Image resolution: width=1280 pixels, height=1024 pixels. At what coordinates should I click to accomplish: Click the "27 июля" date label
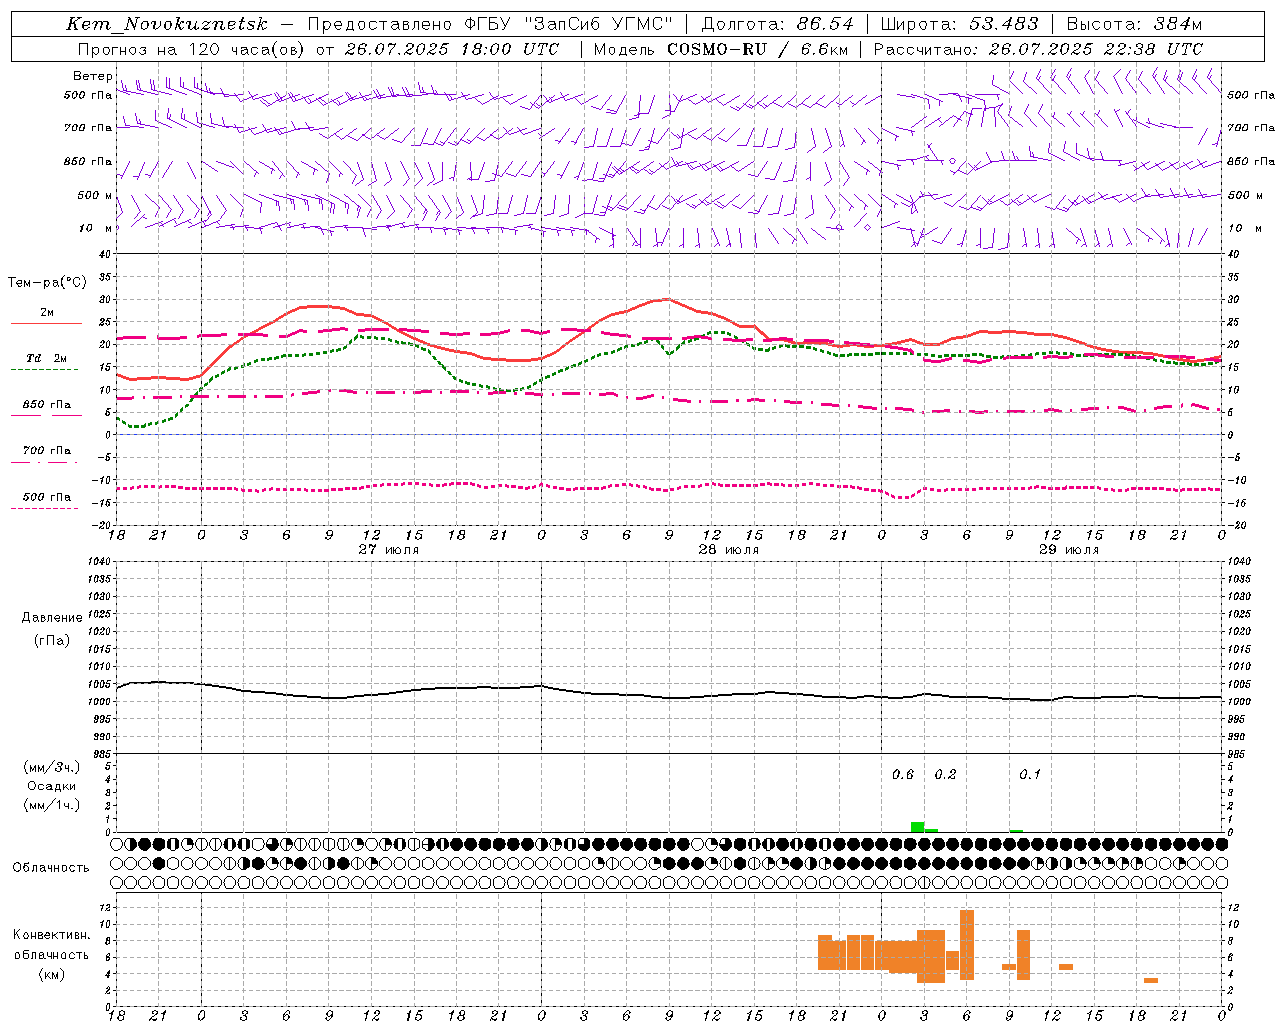[x=389, y=550]
